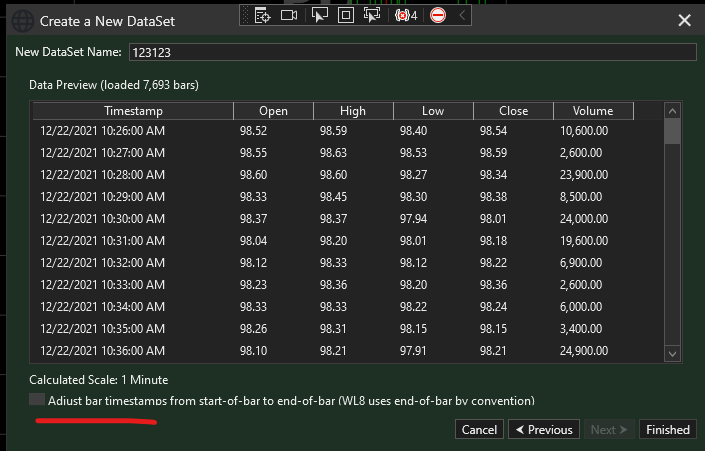Click the low price 97.91 in last row
This screenshot has width=705, height=451.
point(413,351)
